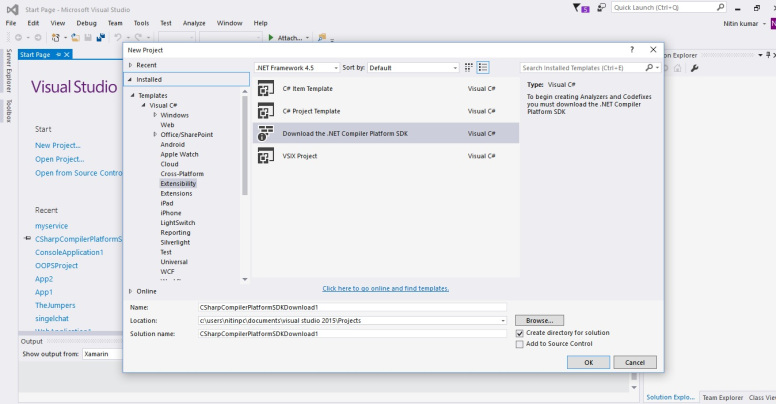Open the Nitin kumar account dropdown
776x404 pixels.
tap(764, 24)
